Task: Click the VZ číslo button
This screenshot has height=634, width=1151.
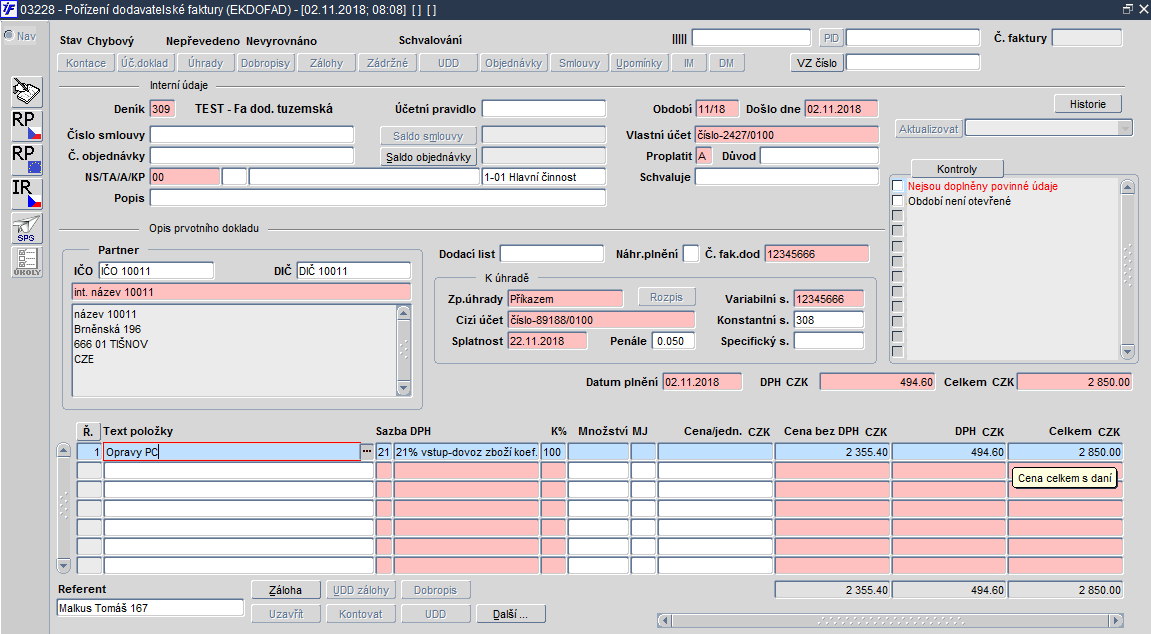Action: pos(817,63)
